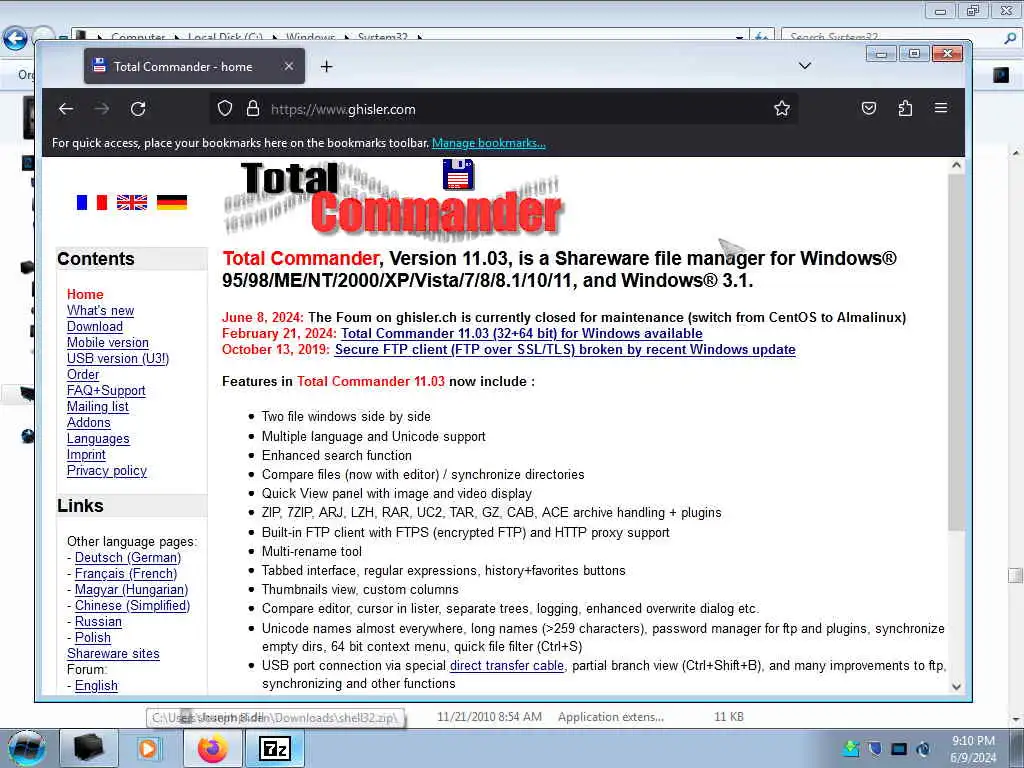Image resolution: width=1024 pixels, height=768 pixels.
Task: Open Privacy policy link
Action: click(107, 471)
